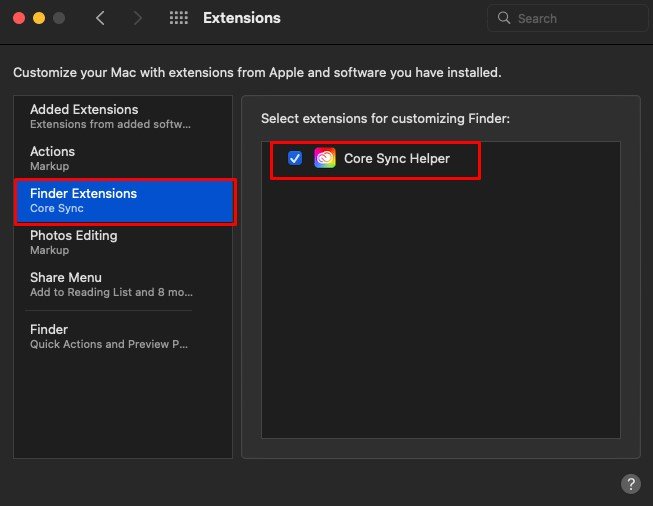Minimize the window with the yellow button
The height and width of the screenshot is (506, 653).
tap(39, 18)
